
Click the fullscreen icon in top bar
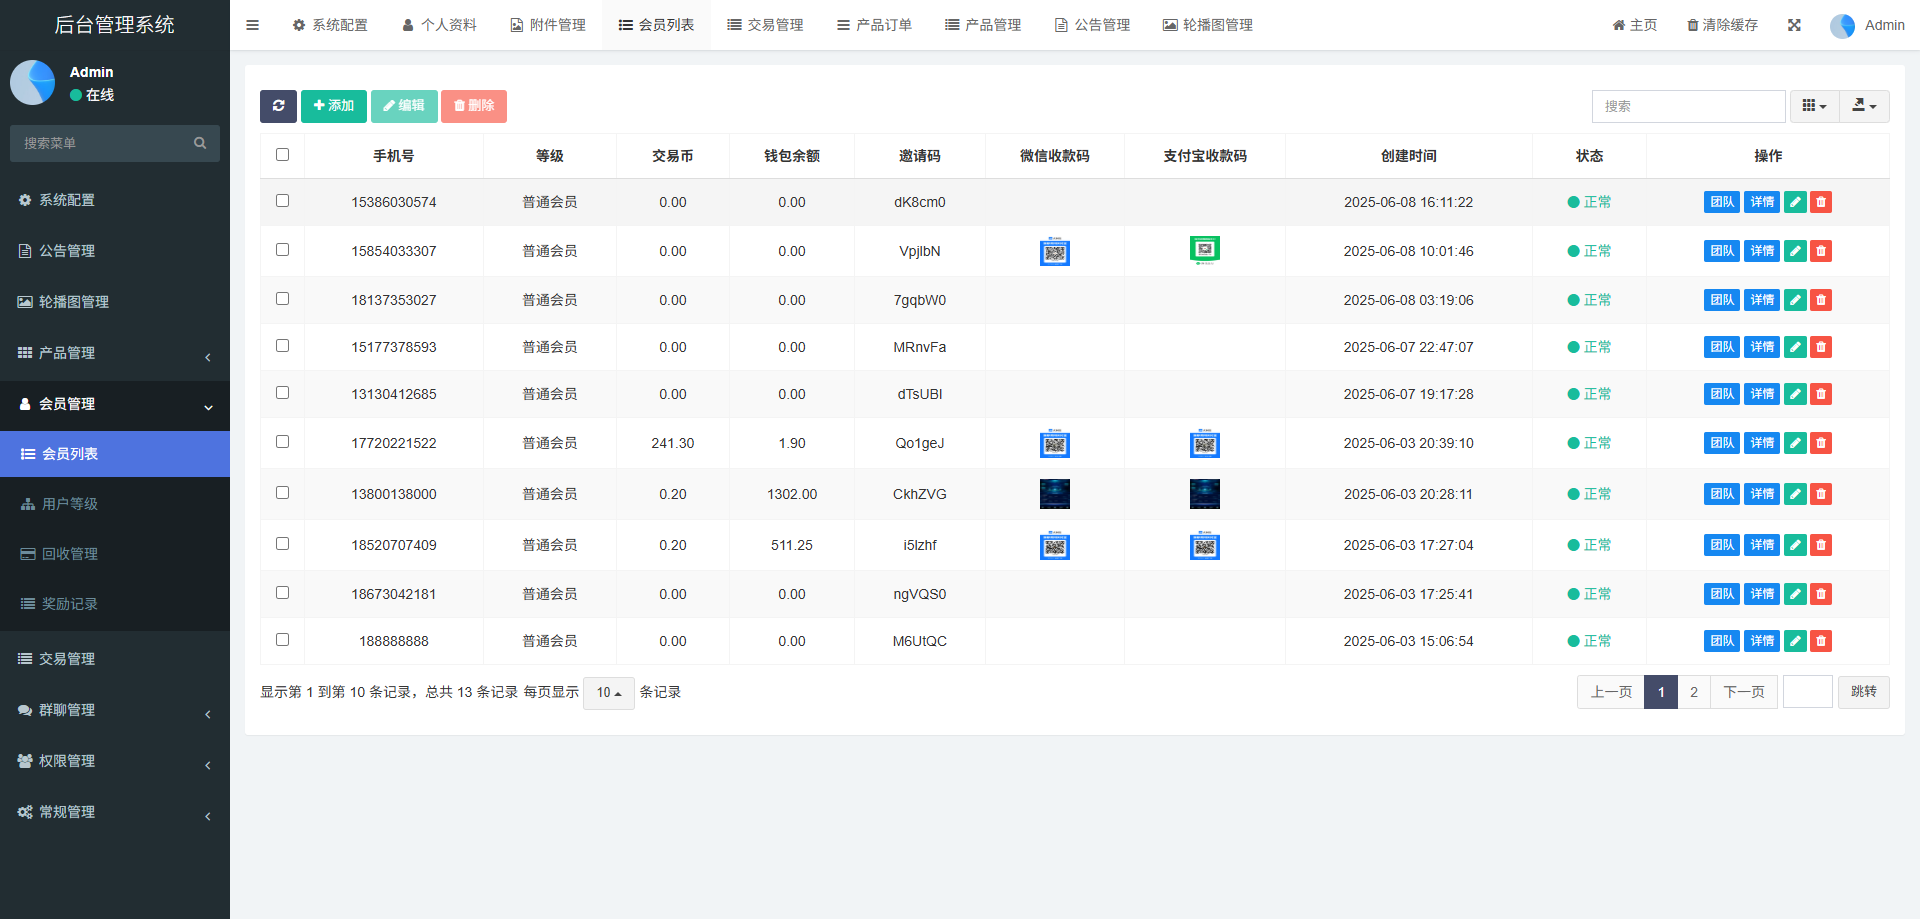coord(1794,25)
